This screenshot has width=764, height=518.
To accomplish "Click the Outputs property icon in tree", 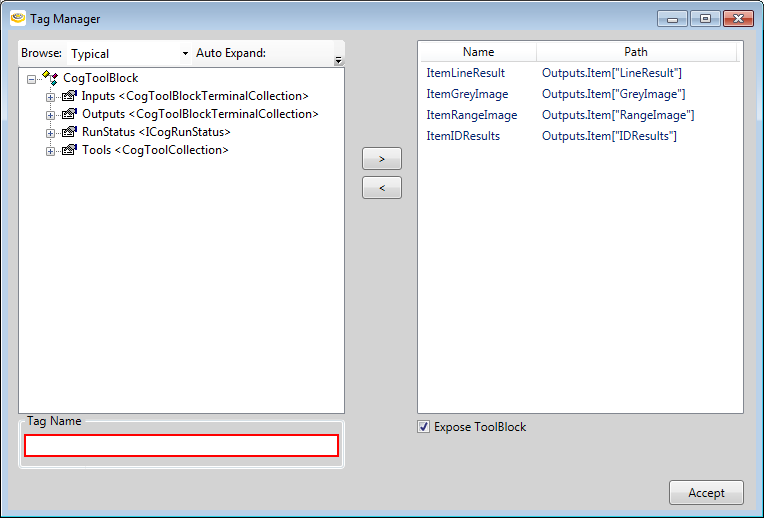I will coord(69,114).
